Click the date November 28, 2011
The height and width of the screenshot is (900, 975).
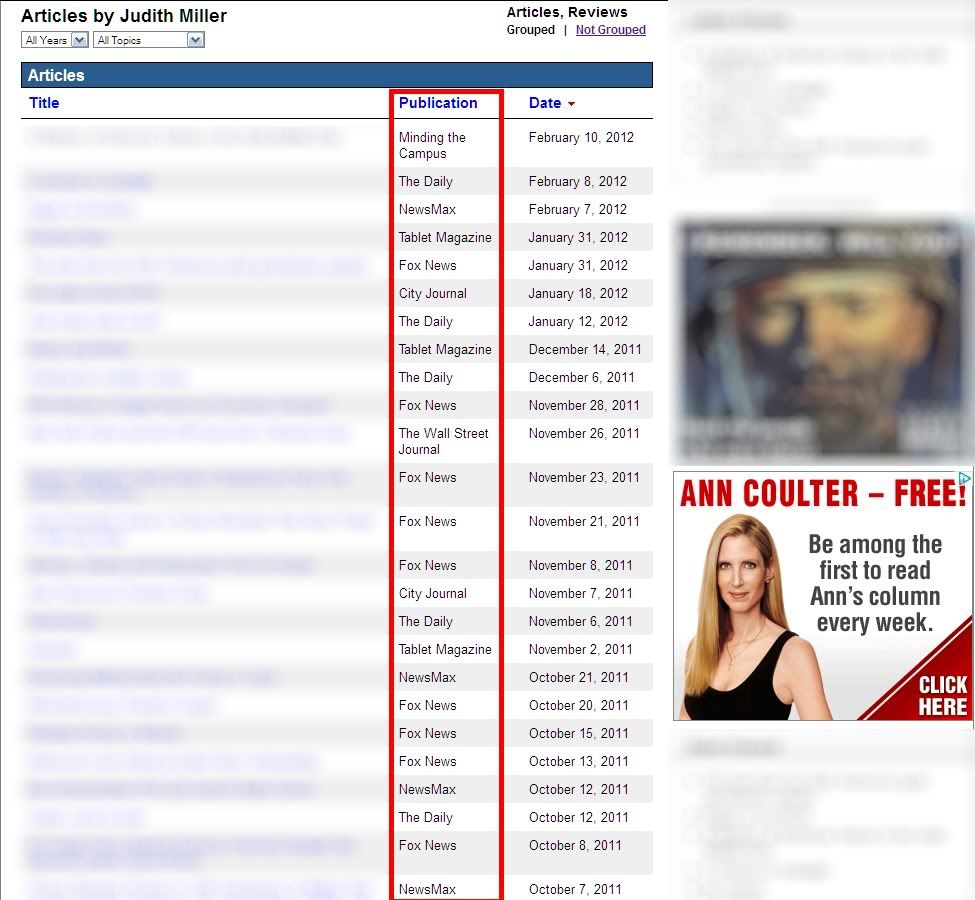coord(584,406)
